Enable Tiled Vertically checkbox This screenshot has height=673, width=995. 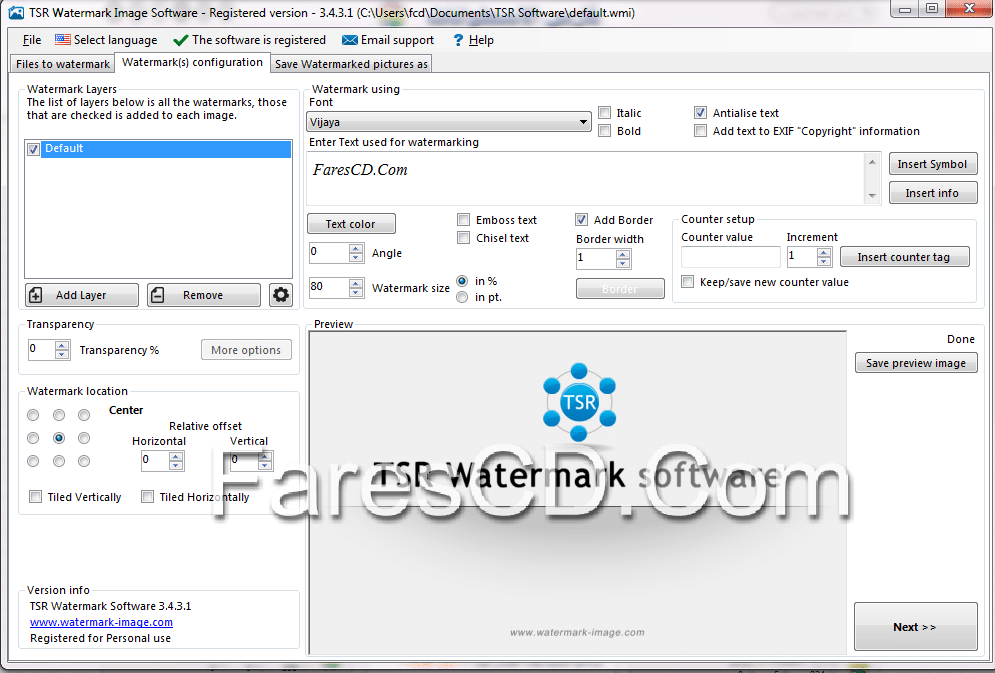click(36, 497)
